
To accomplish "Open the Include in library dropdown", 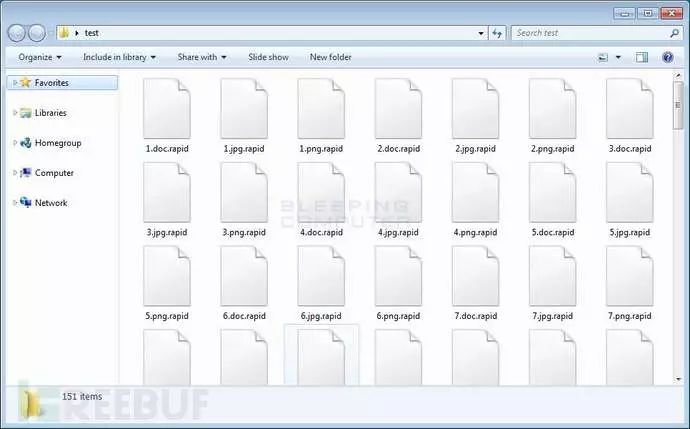I will (120, 57).
